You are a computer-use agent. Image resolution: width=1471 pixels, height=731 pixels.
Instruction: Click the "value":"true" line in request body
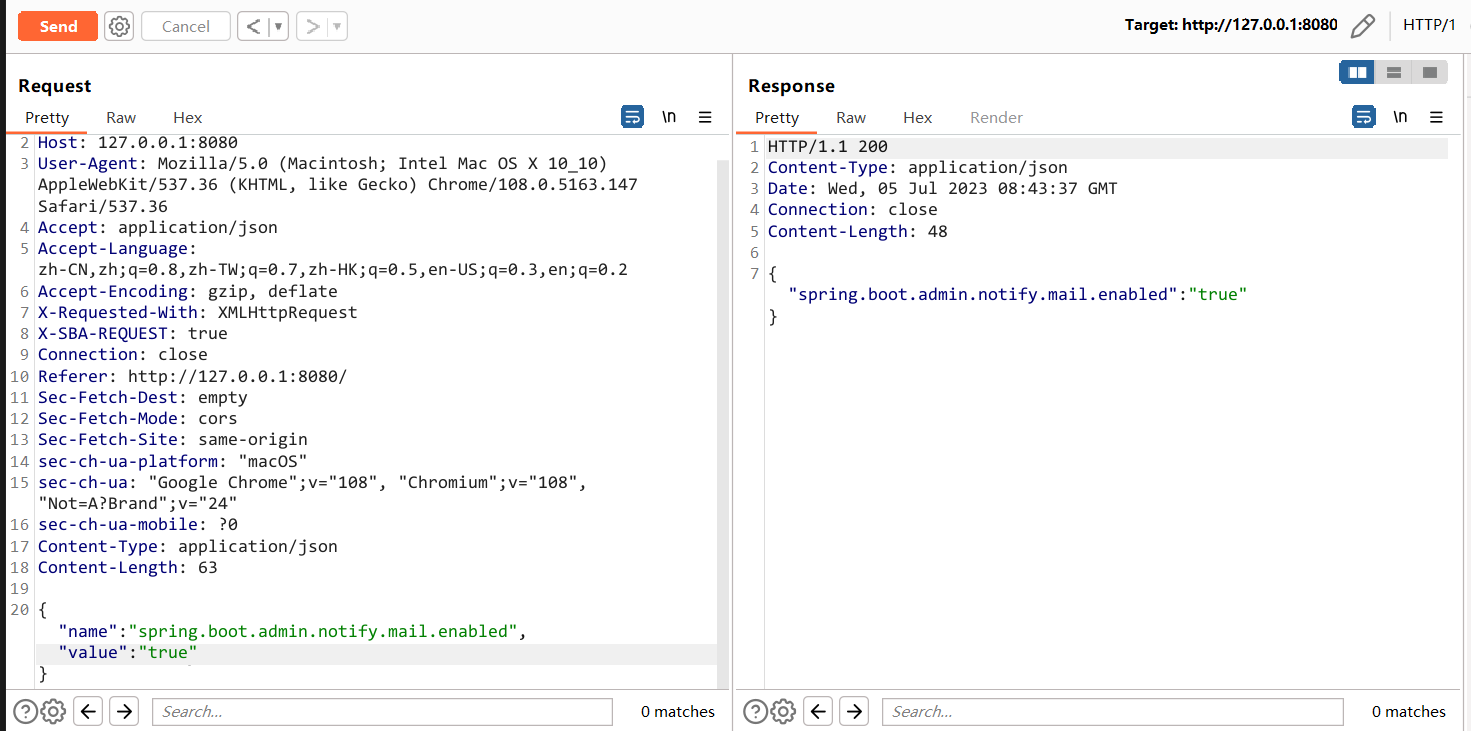128,653
